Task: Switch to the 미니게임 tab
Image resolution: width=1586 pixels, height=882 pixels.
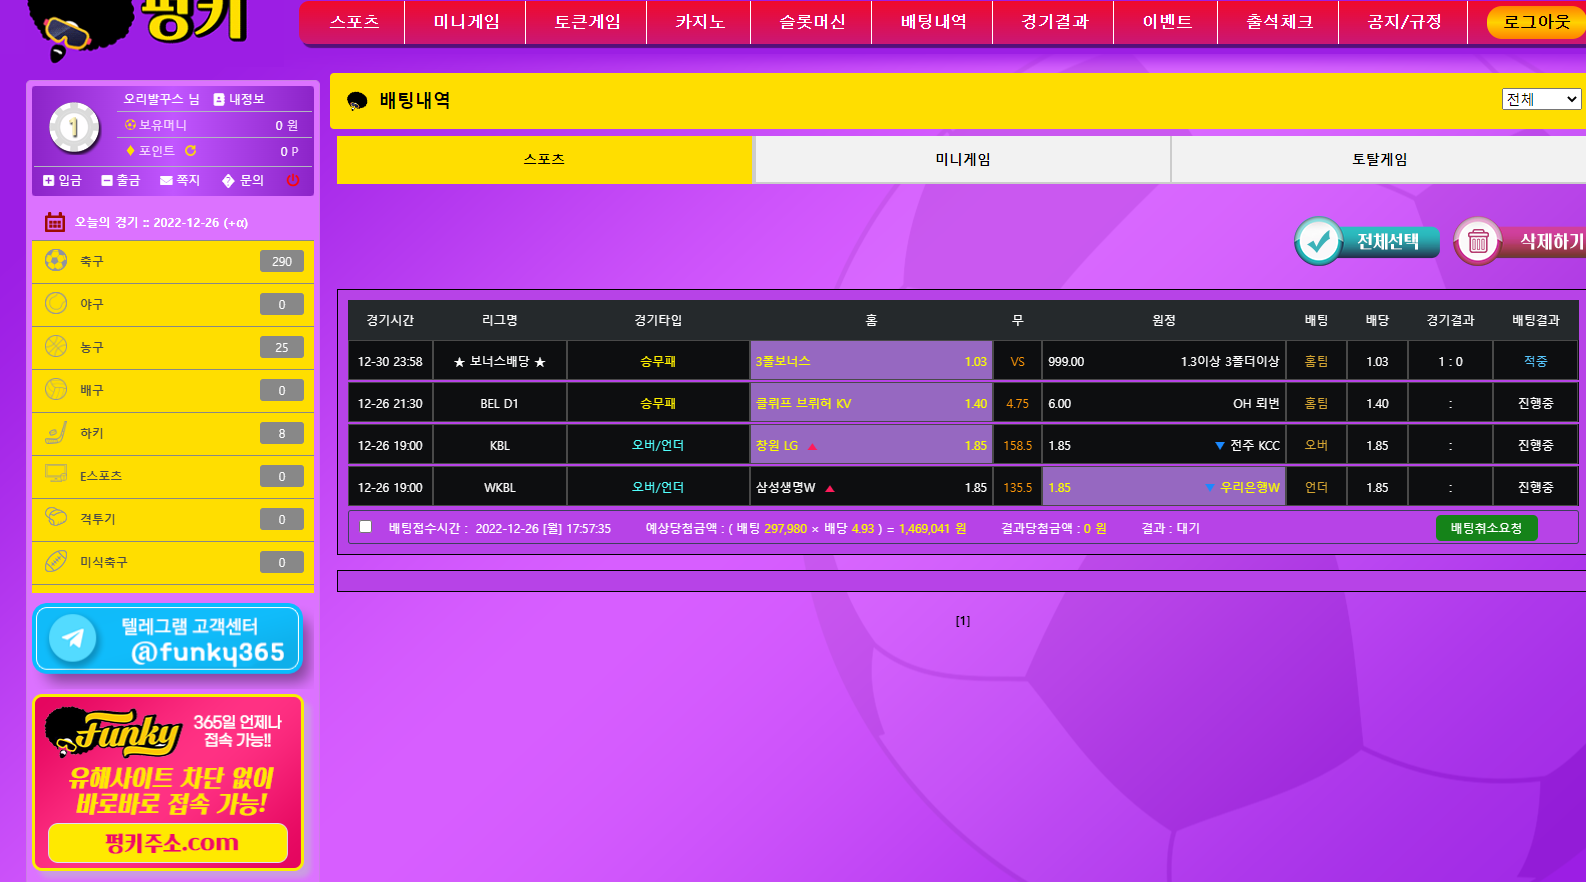Action: pyautogui.click(x=962, y=159)
